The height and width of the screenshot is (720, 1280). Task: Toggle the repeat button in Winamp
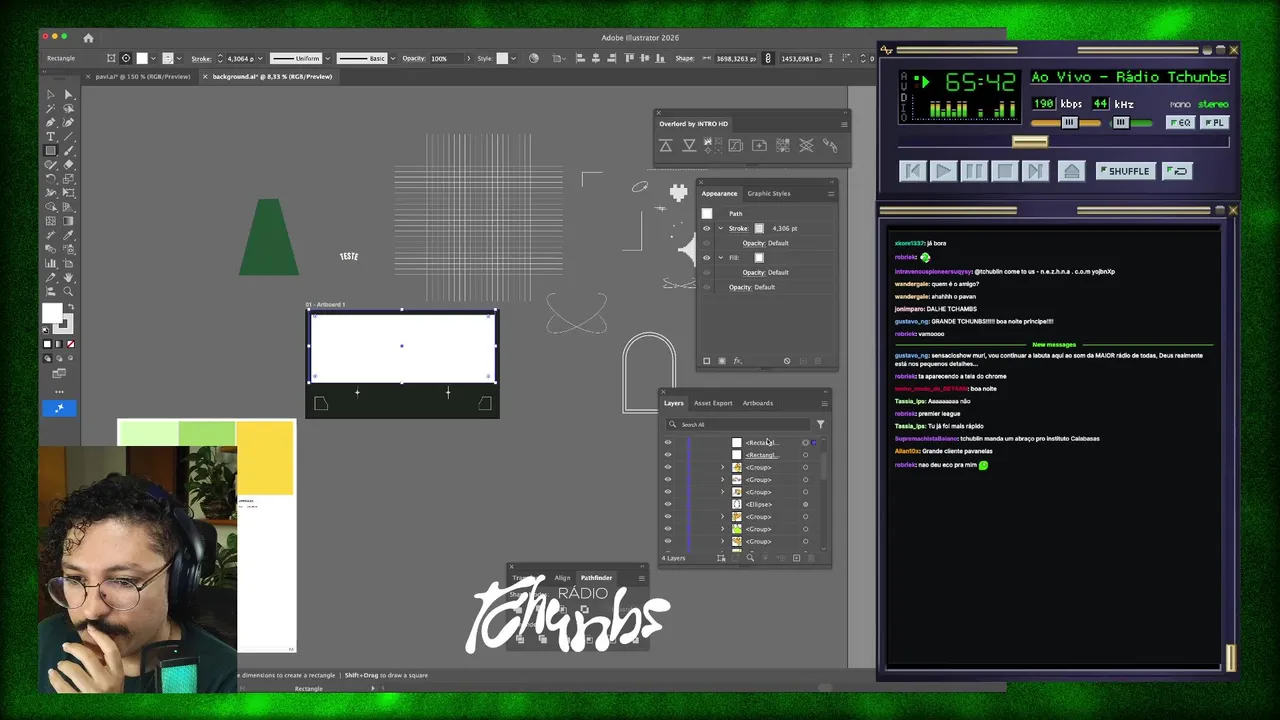pos(1177,171)
